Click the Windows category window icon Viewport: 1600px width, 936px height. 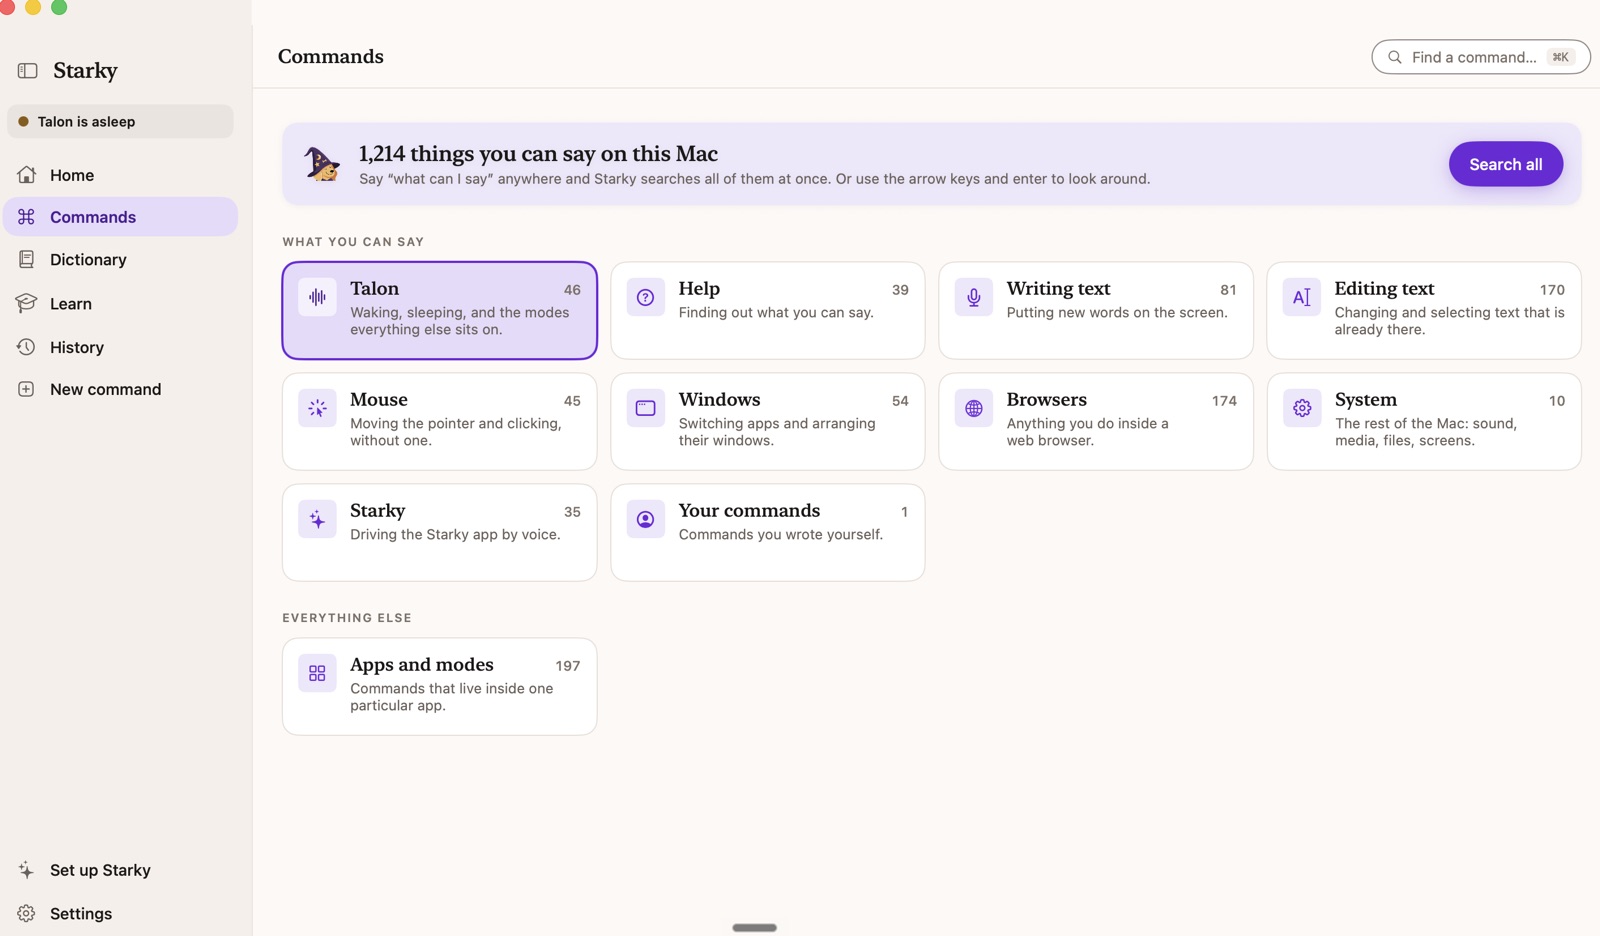click(646, 408)
